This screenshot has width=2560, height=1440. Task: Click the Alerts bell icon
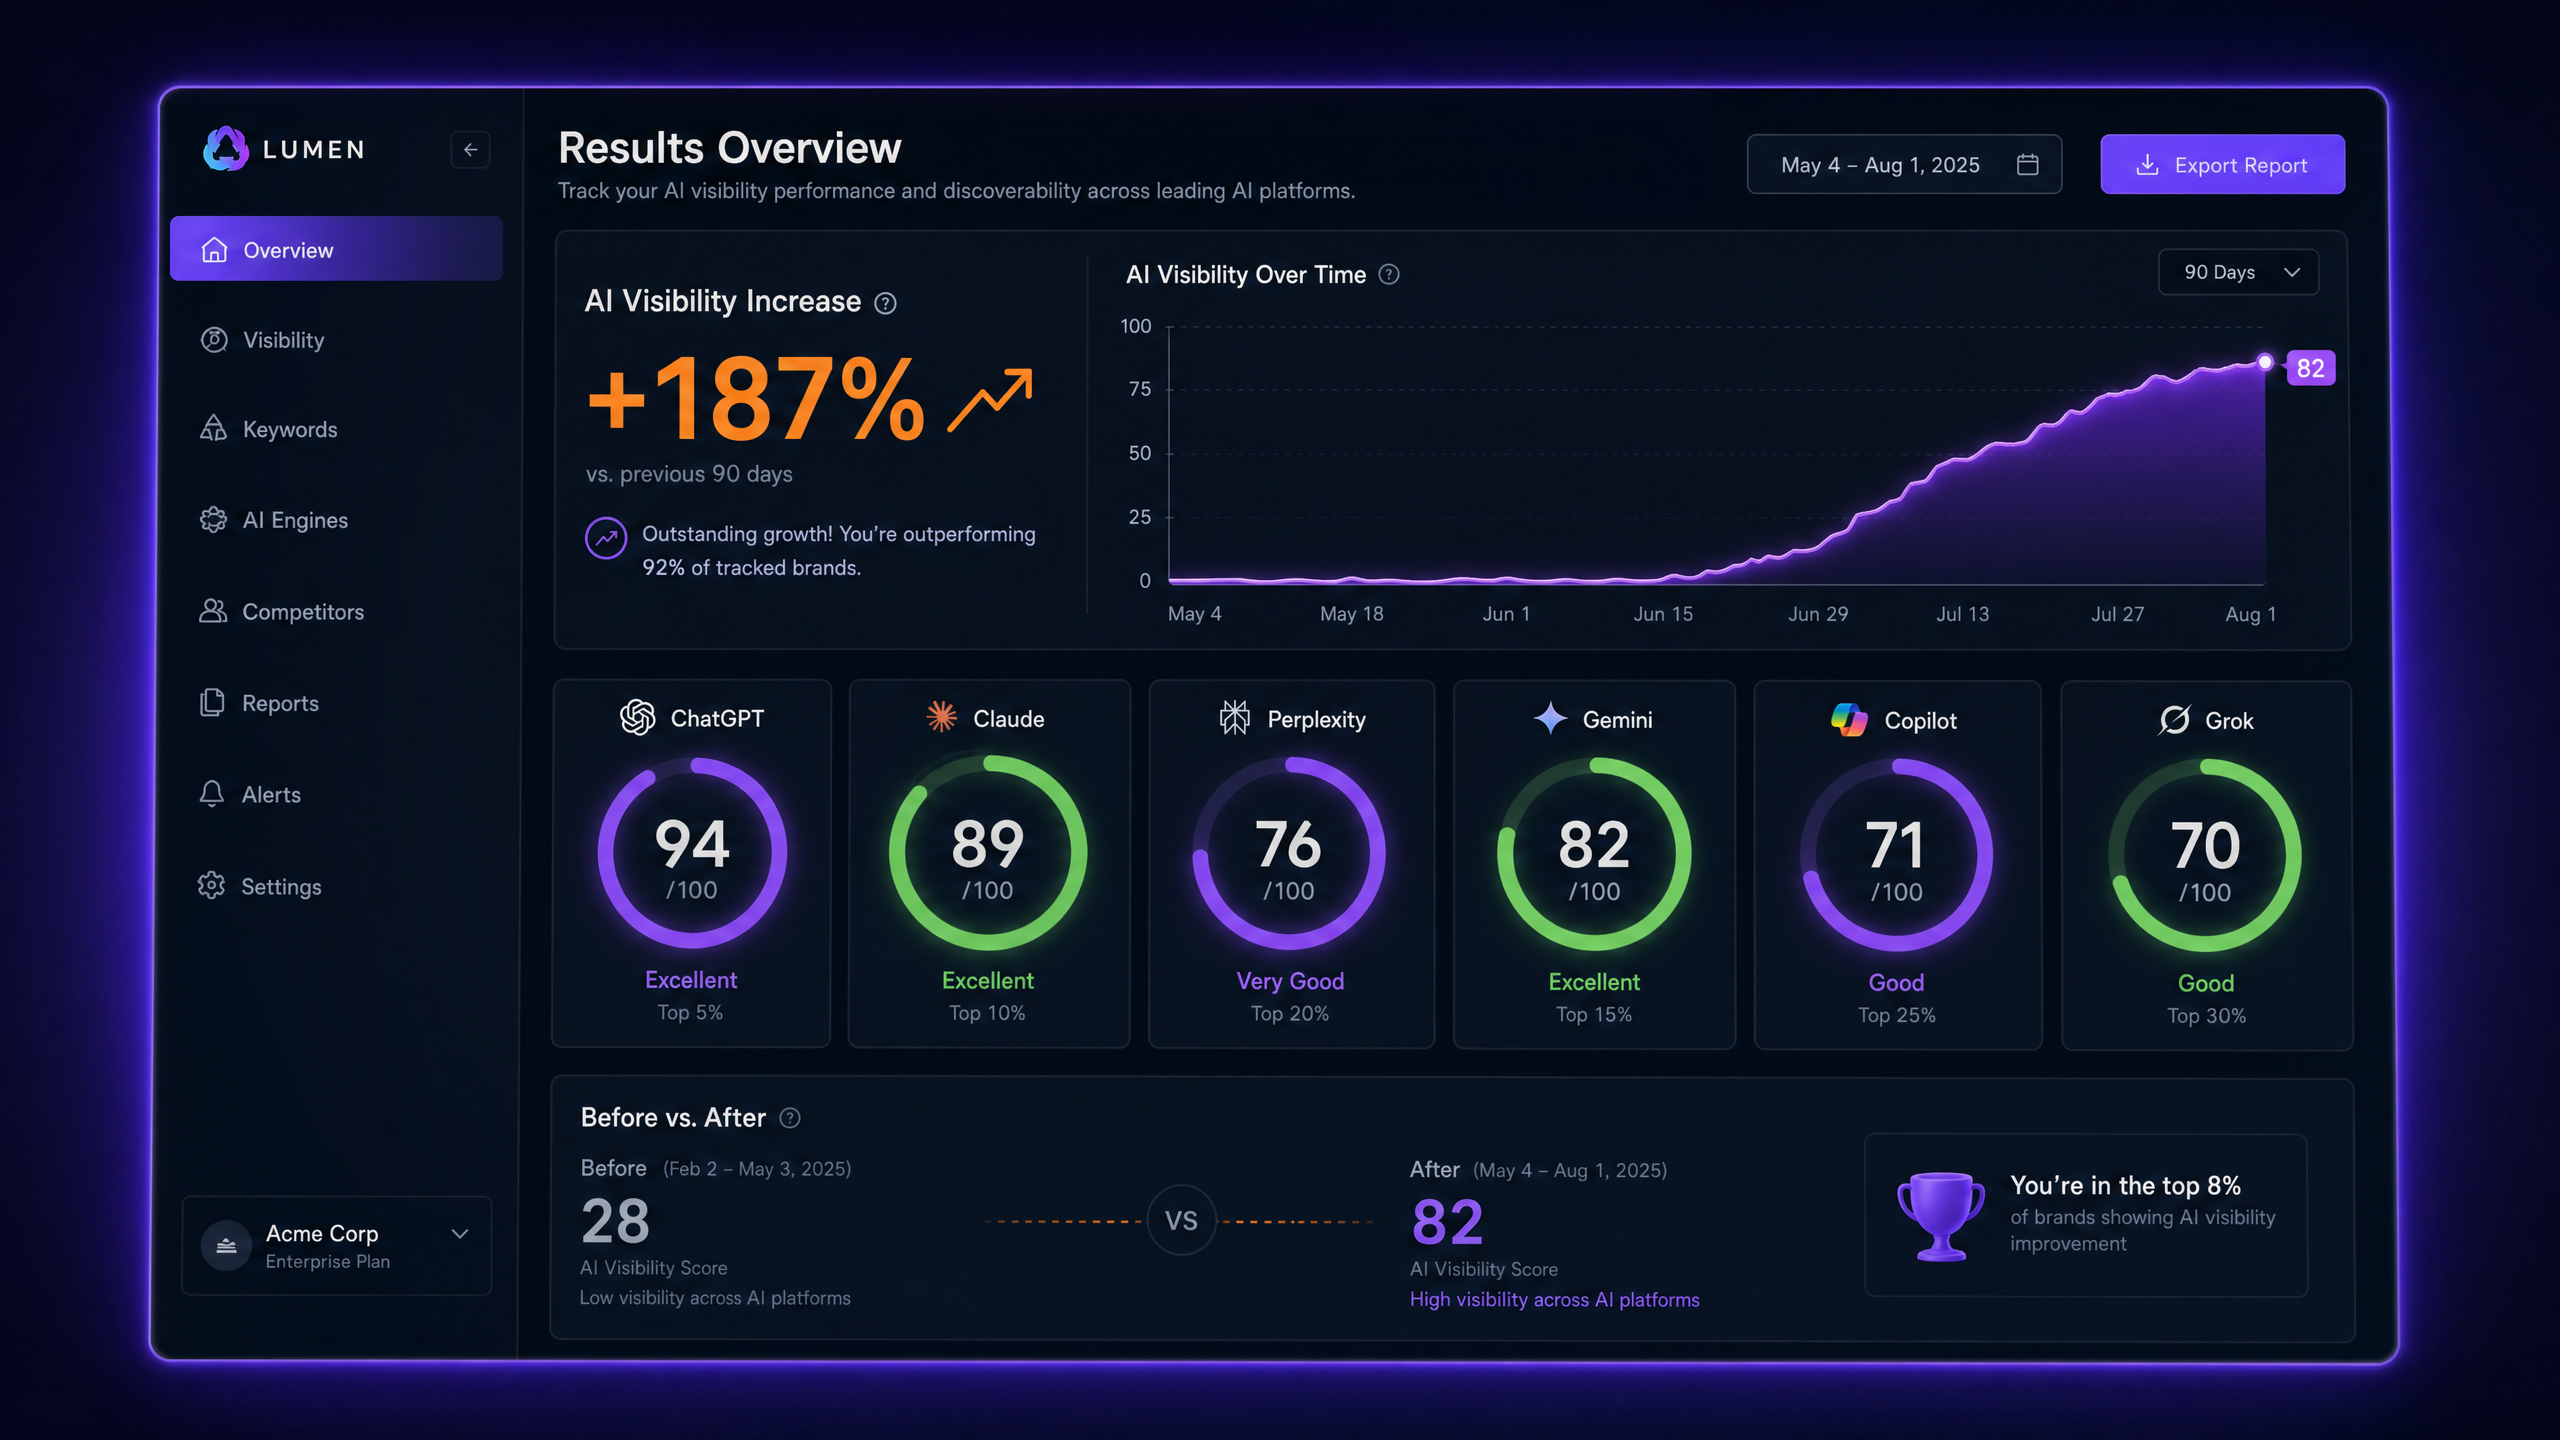point(211,794)
